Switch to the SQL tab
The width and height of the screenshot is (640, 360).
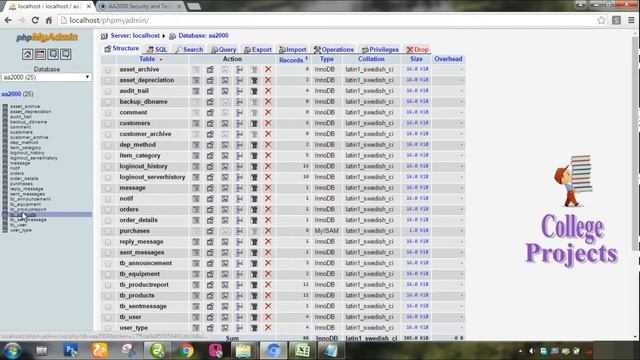[157, 49]
